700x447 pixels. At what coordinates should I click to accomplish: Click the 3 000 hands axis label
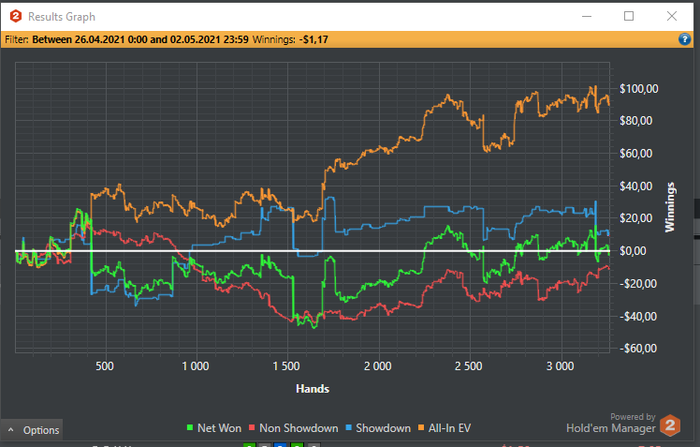[x=560, y=366]
